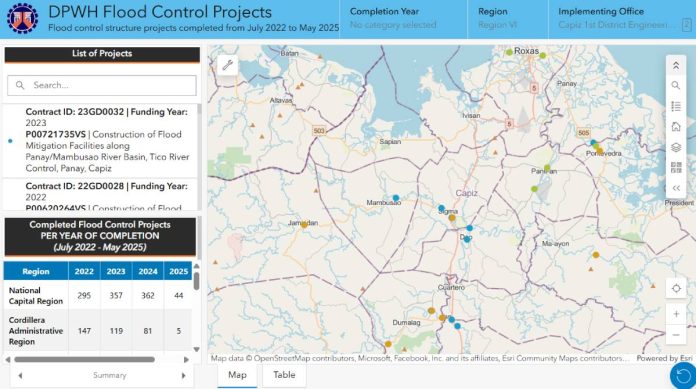
Task: Click the value 119 in the table
Action: (116, 331)
